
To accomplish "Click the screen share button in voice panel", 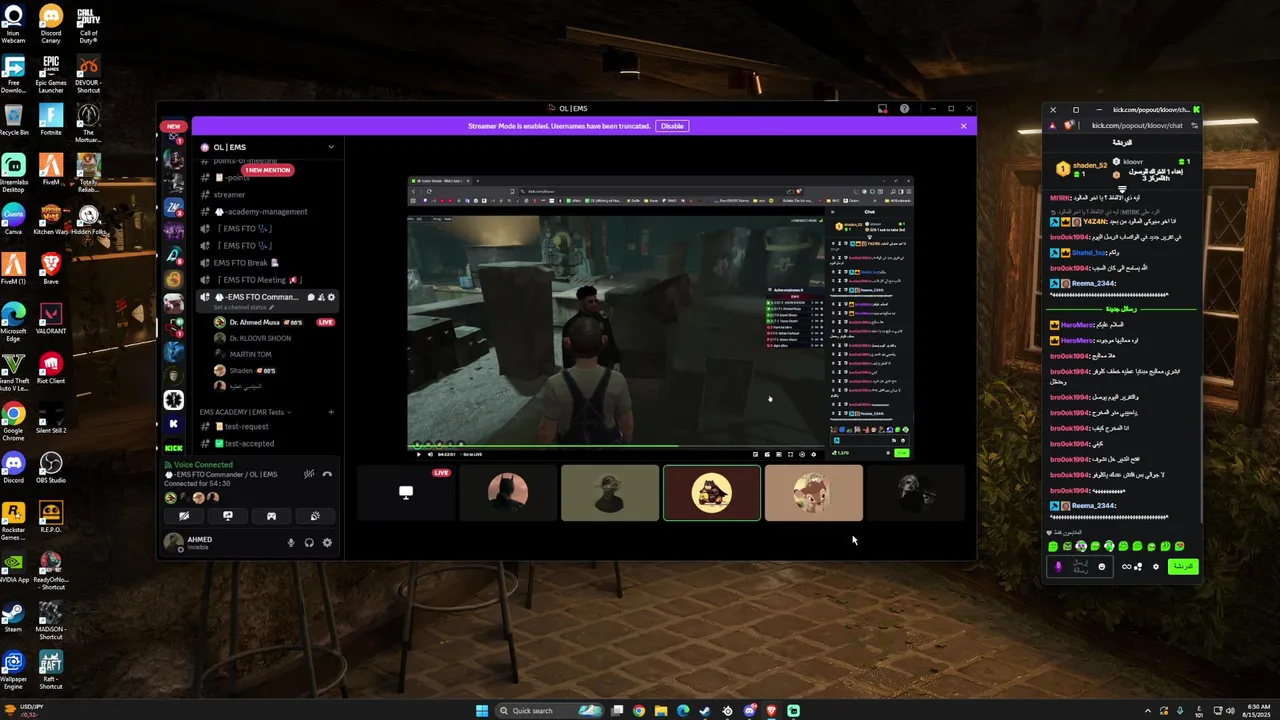I will (x=228, y=516).
